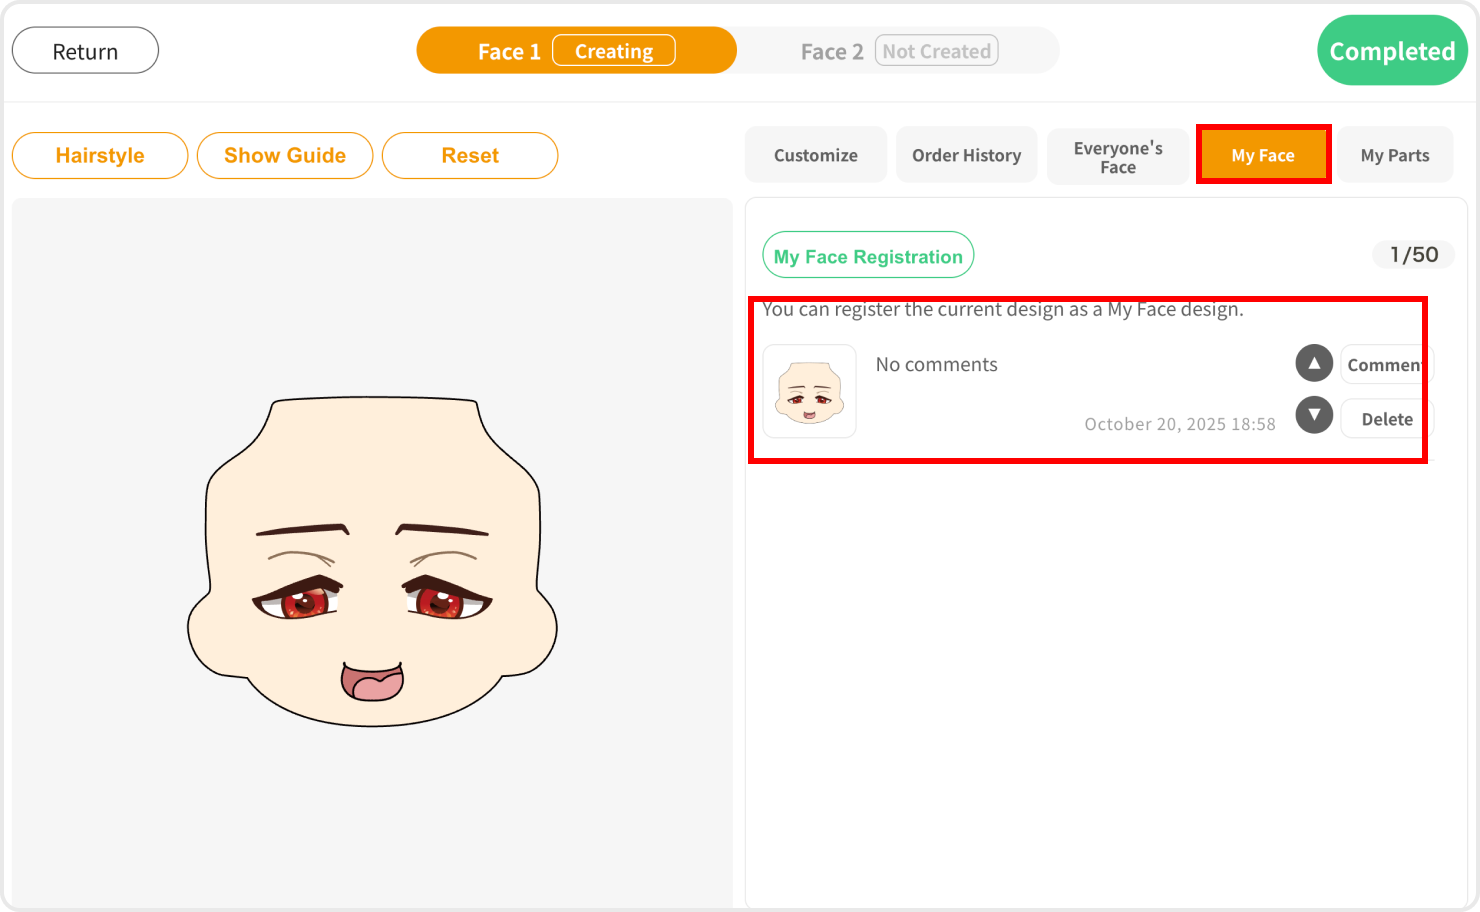Switch to the Face 2 tab
Image resolution: width=1480 pixels, height=912 pixels.
tap(831, 51)
